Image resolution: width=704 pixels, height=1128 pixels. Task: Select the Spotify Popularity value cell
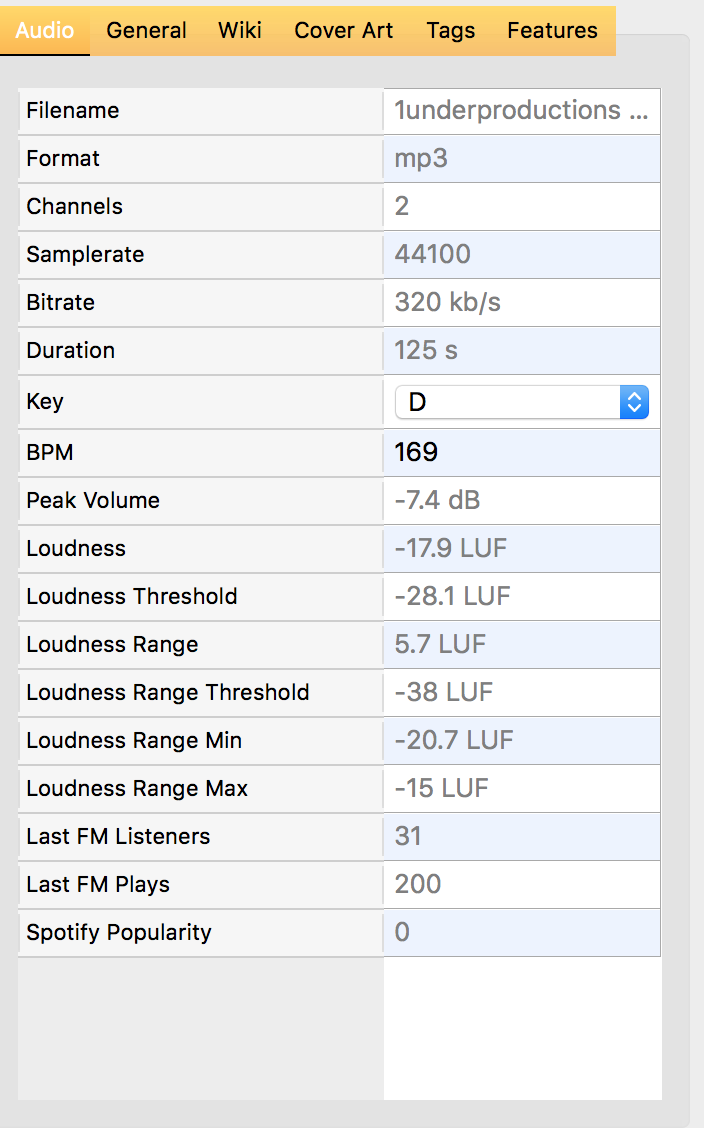click(x=522, y=933)
